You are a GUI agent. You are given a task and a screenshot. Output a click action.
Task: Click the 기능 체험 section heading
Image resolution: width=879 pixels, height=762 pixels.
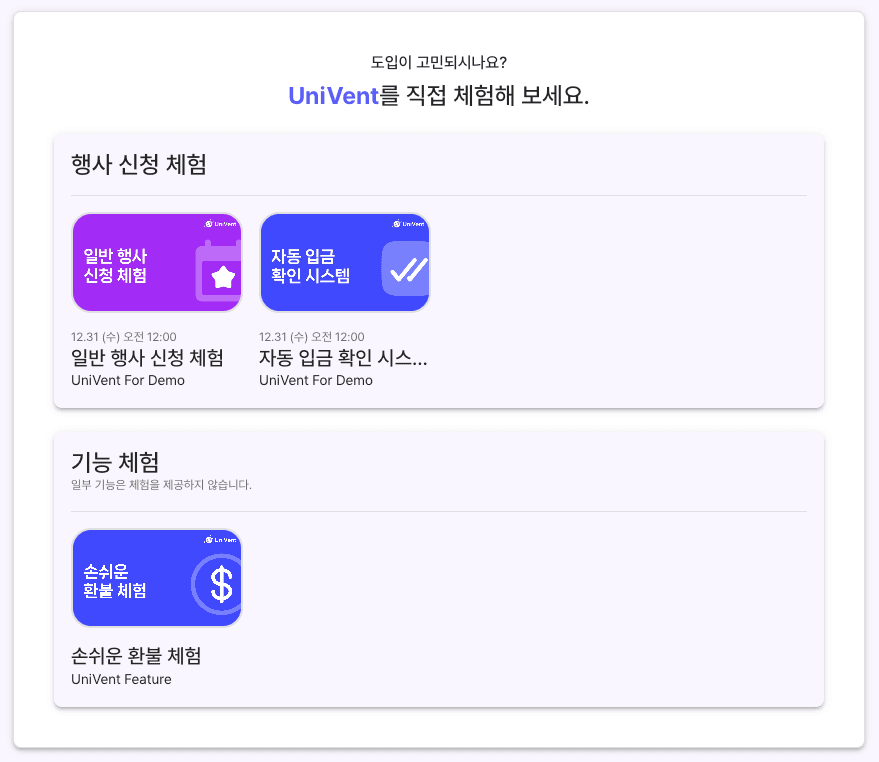pos(115,463)
